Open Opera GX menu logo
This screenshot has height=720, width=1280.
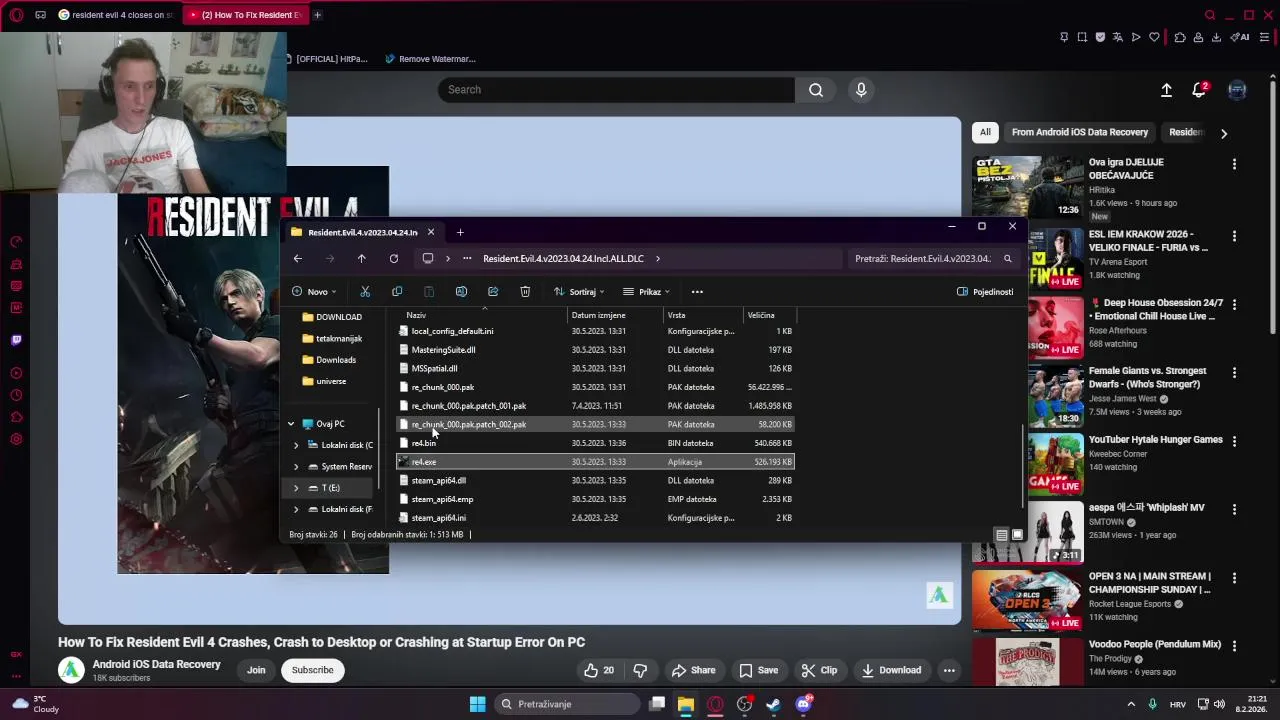tap(17, 15)
